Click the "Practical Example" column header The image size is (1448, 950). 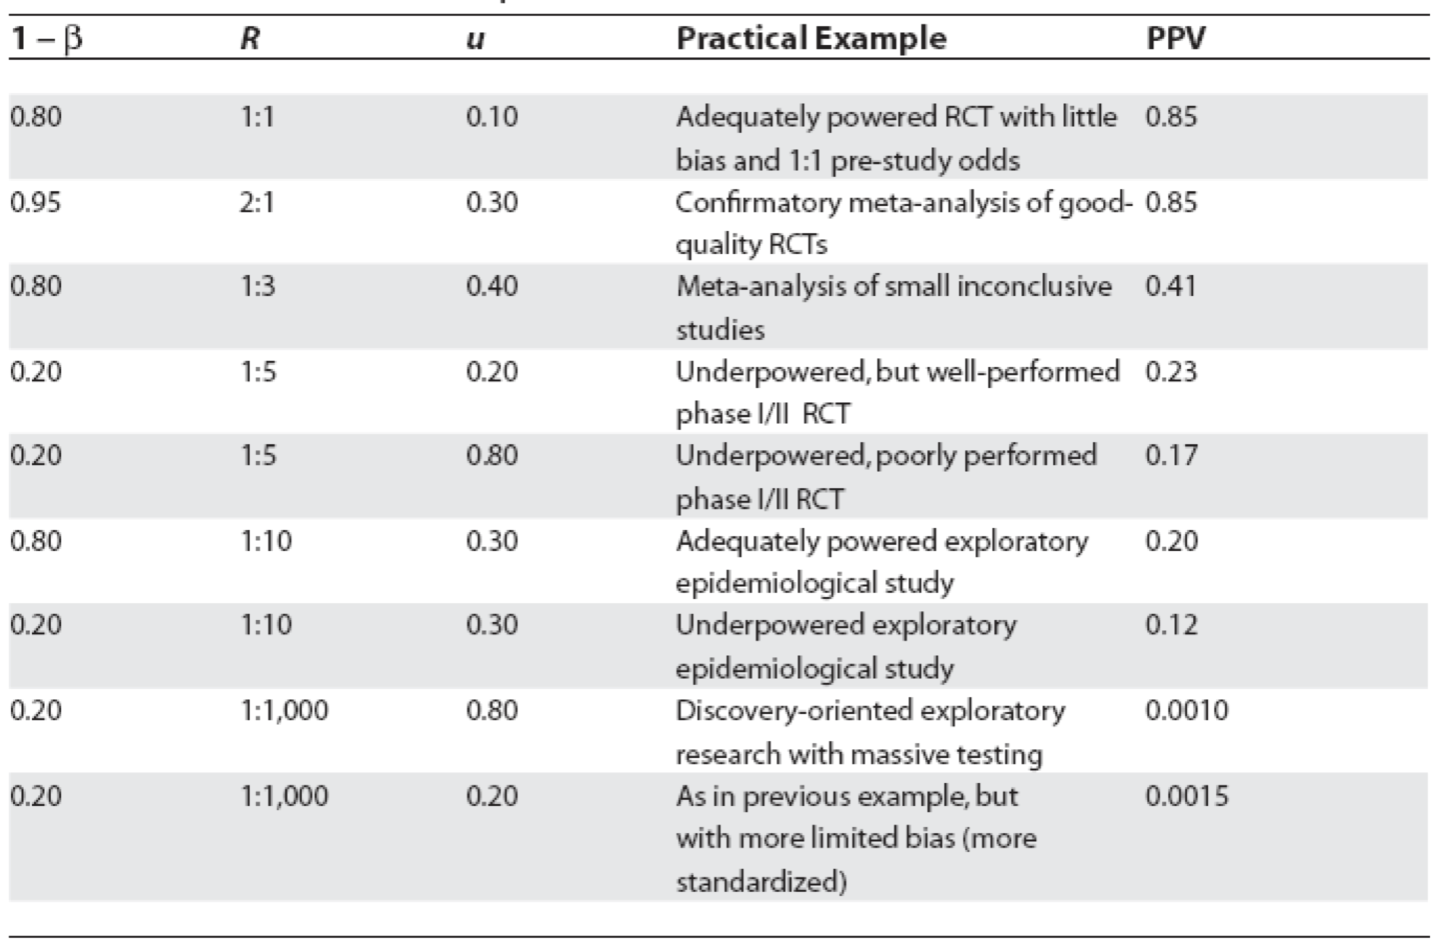click(x=810, y=39)
